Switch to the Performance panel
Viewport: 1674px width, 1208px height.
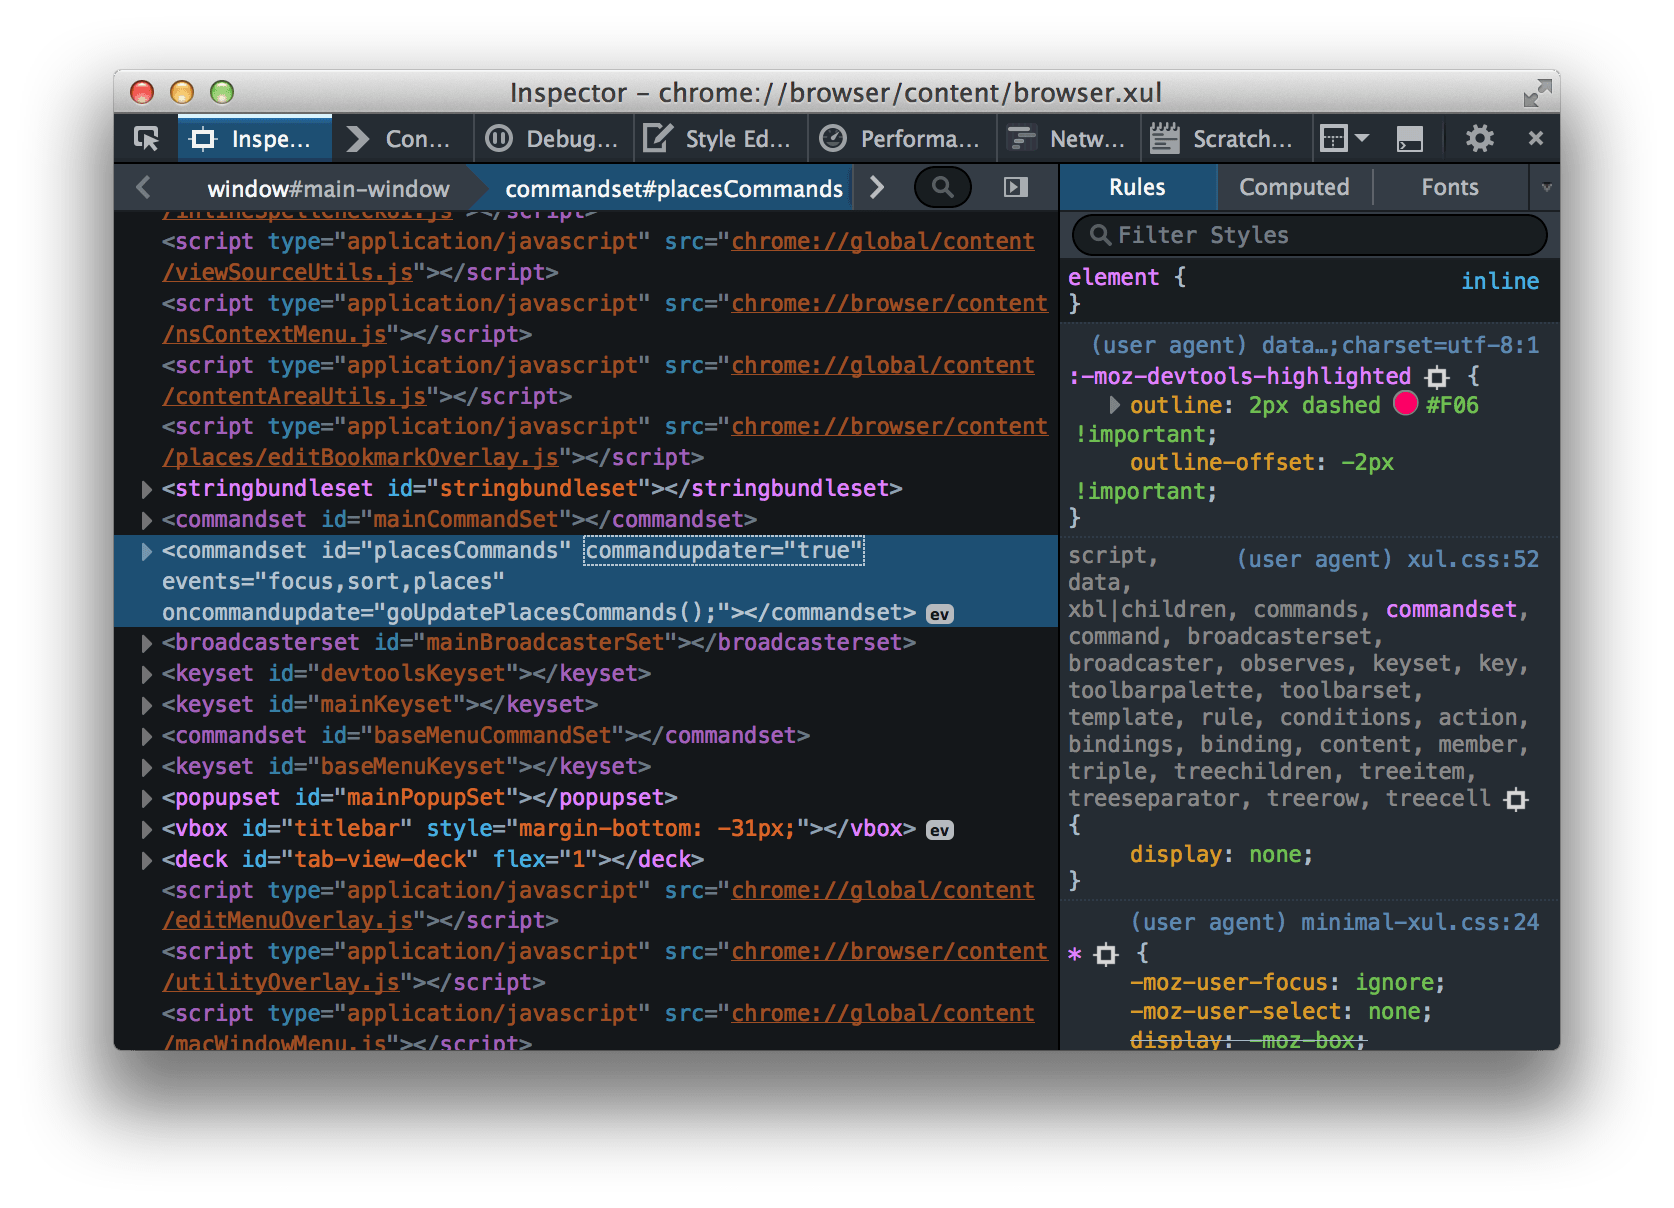point(900,138)
